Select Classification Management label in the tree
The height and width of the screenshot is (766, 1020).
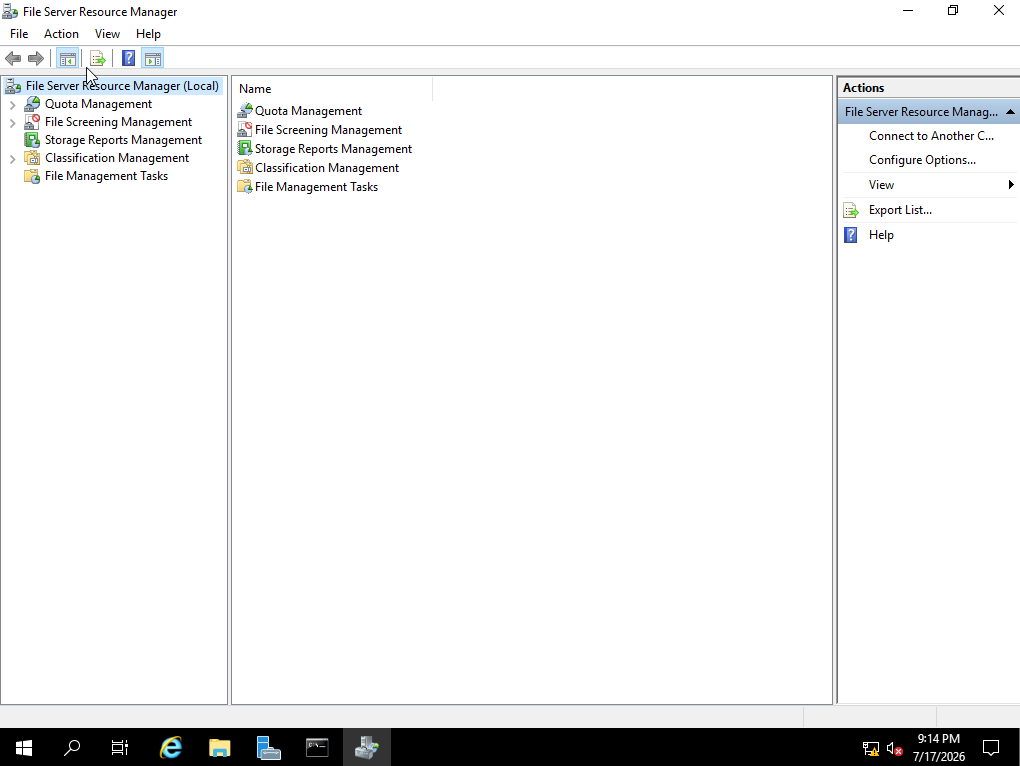pyautogui.click(x=117, y=158)
